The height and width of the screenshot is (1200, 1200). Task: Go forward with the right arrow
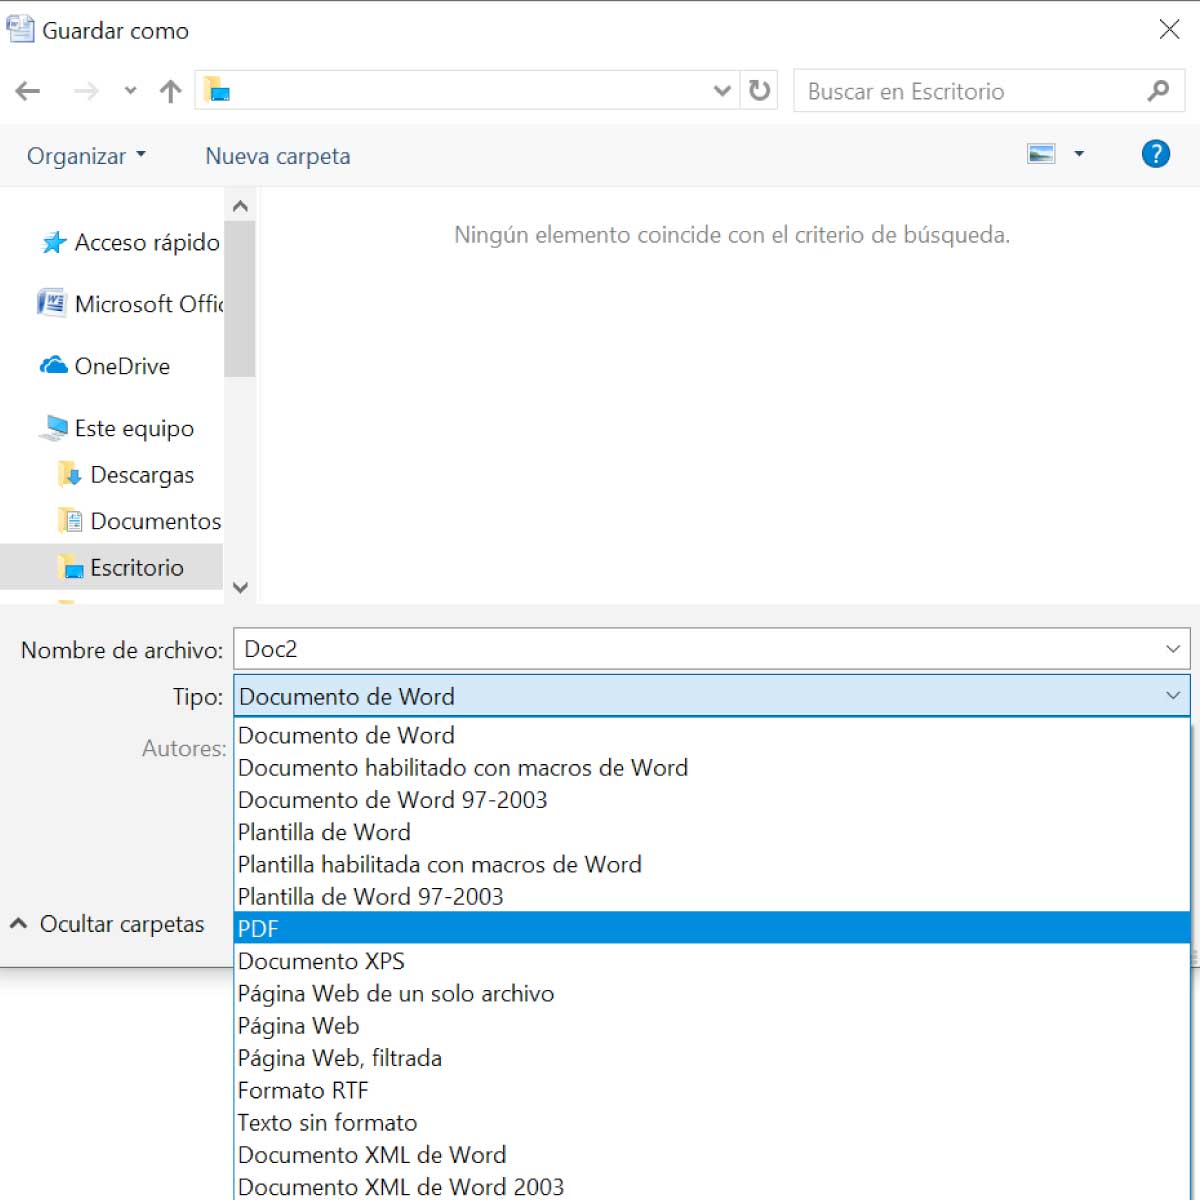87,91
